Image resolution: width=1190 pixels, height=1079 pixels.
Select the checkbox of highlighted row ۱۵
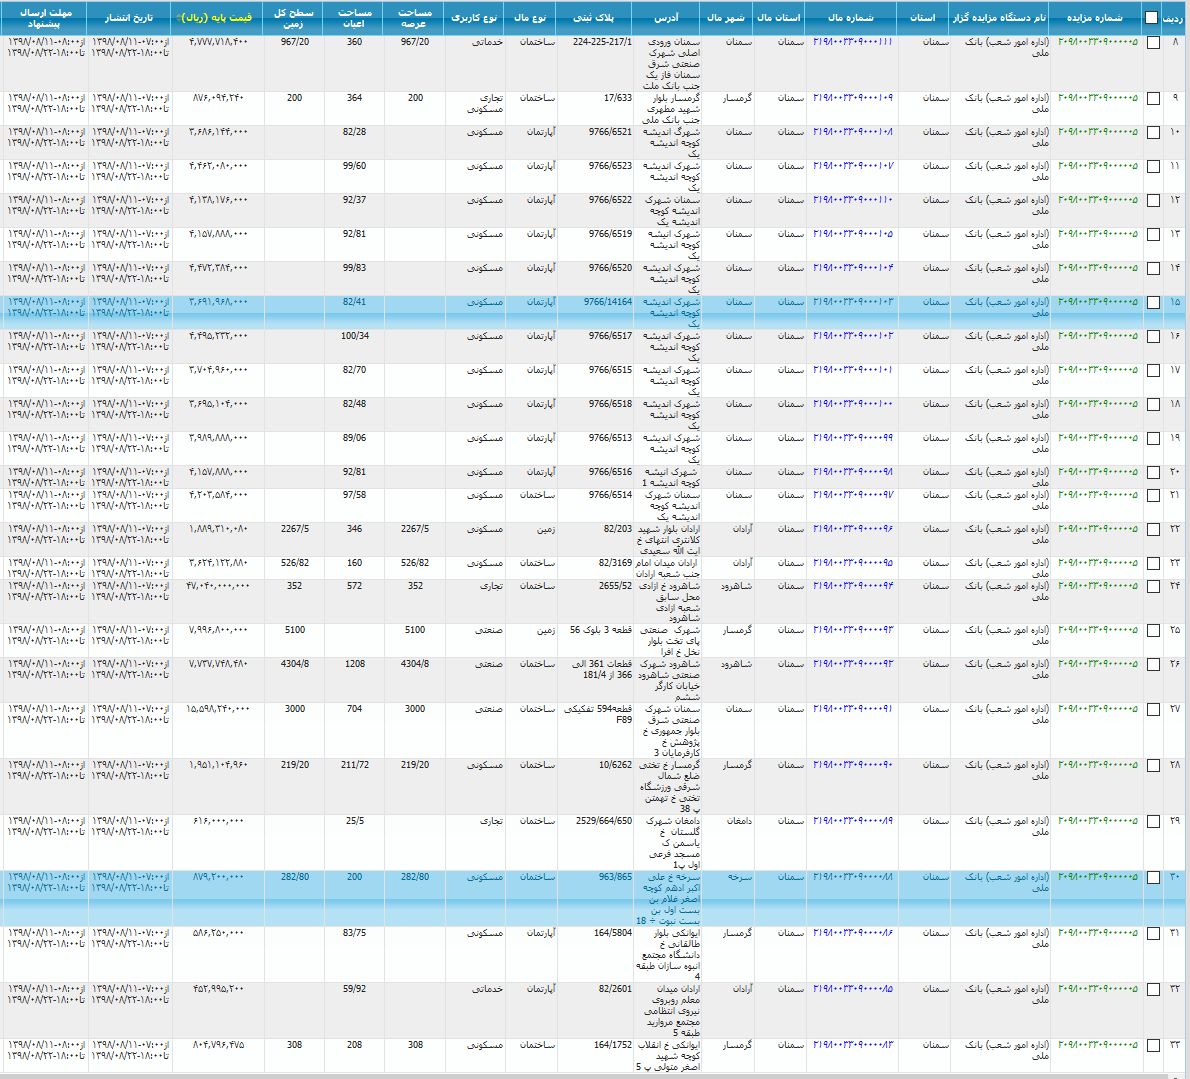pos(1153,303)
